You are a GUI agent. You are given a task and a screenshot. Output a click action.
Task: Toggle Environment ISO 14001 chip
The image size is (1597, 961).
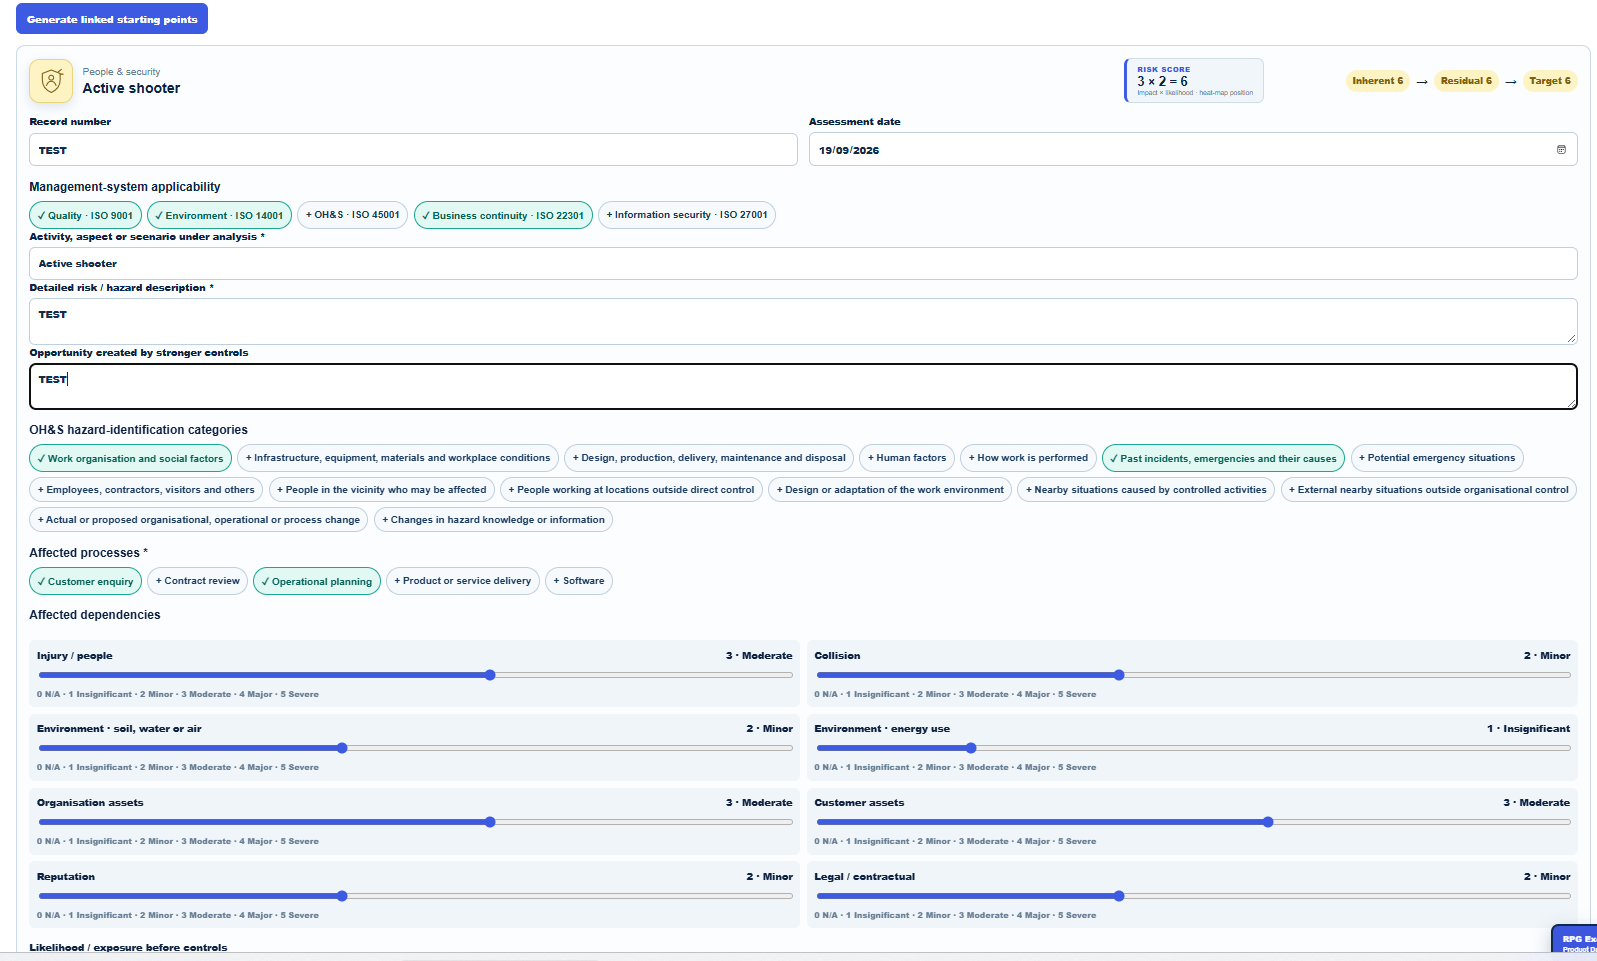[x=219, y=215]
